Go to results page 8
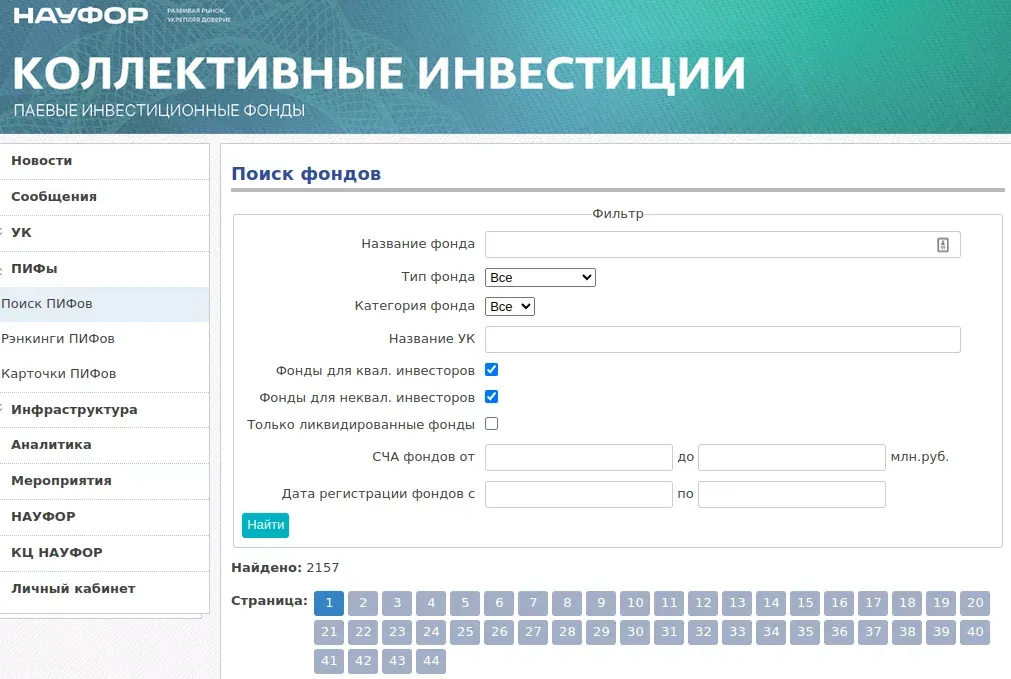Viewport: 1011px width, 679px height. (x=567, y=603)
